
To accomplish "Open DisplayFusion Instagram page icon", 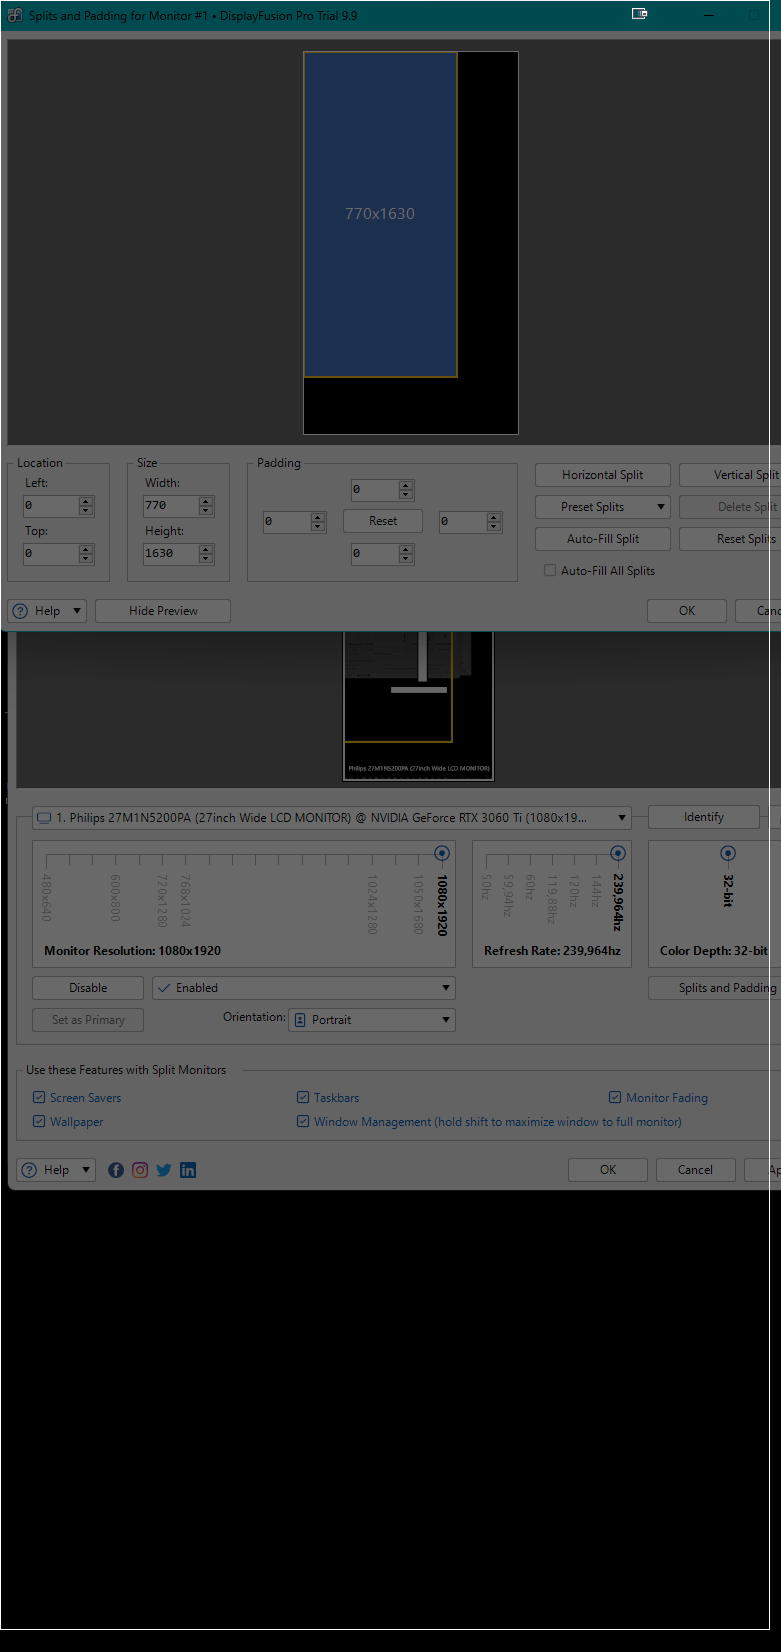I will (140, 1170).
